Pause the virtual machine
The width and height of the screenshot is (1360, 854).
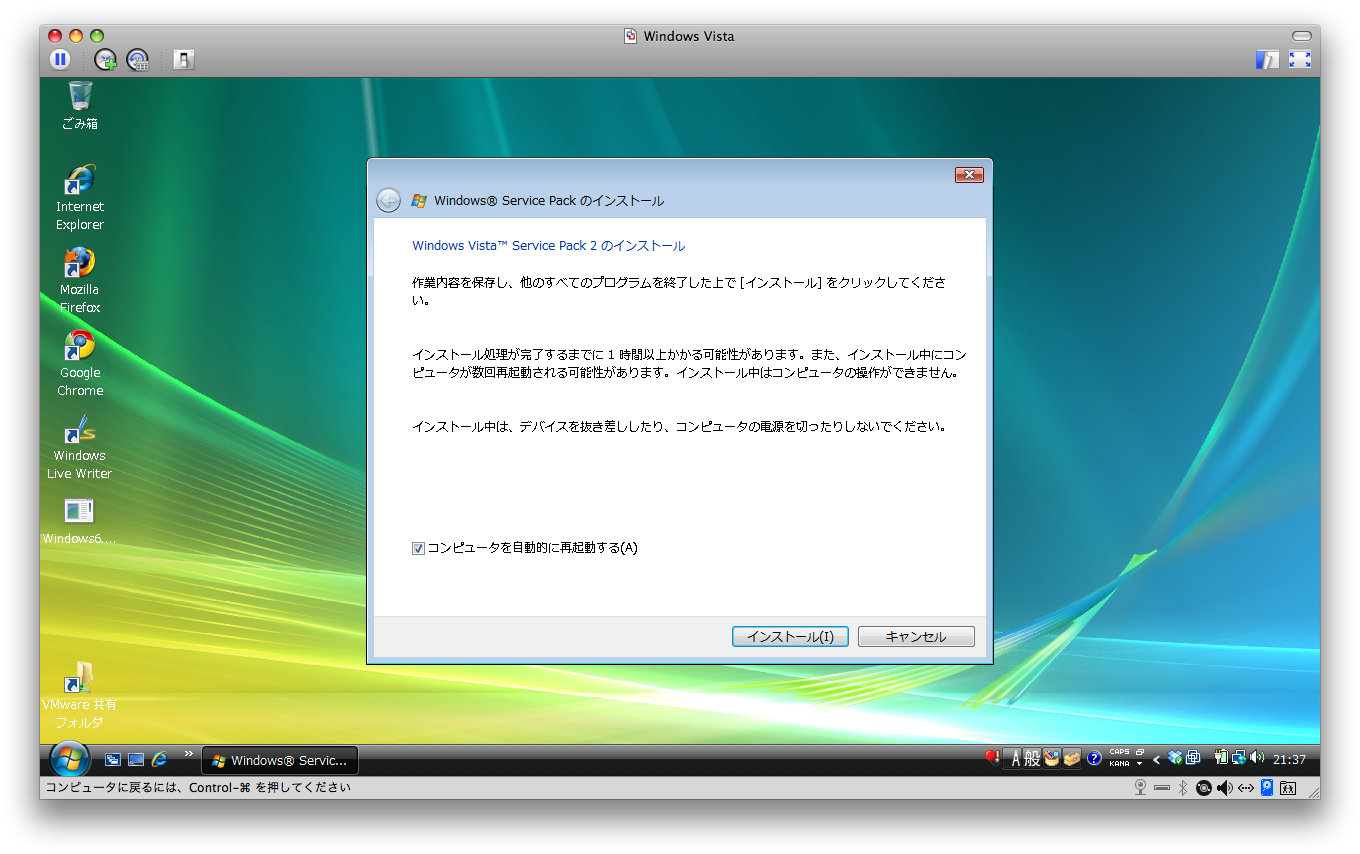point(60,59)
